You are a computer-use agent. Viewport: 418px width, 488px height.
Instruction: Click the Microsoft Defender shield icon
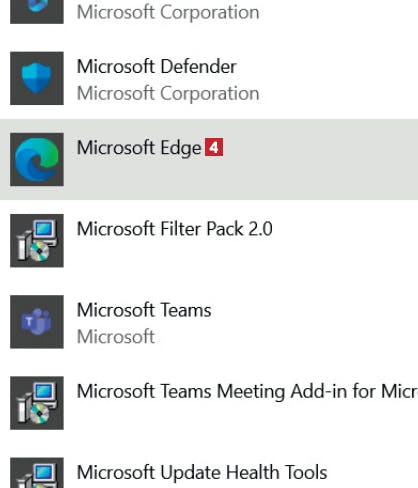tap(37, 78)
